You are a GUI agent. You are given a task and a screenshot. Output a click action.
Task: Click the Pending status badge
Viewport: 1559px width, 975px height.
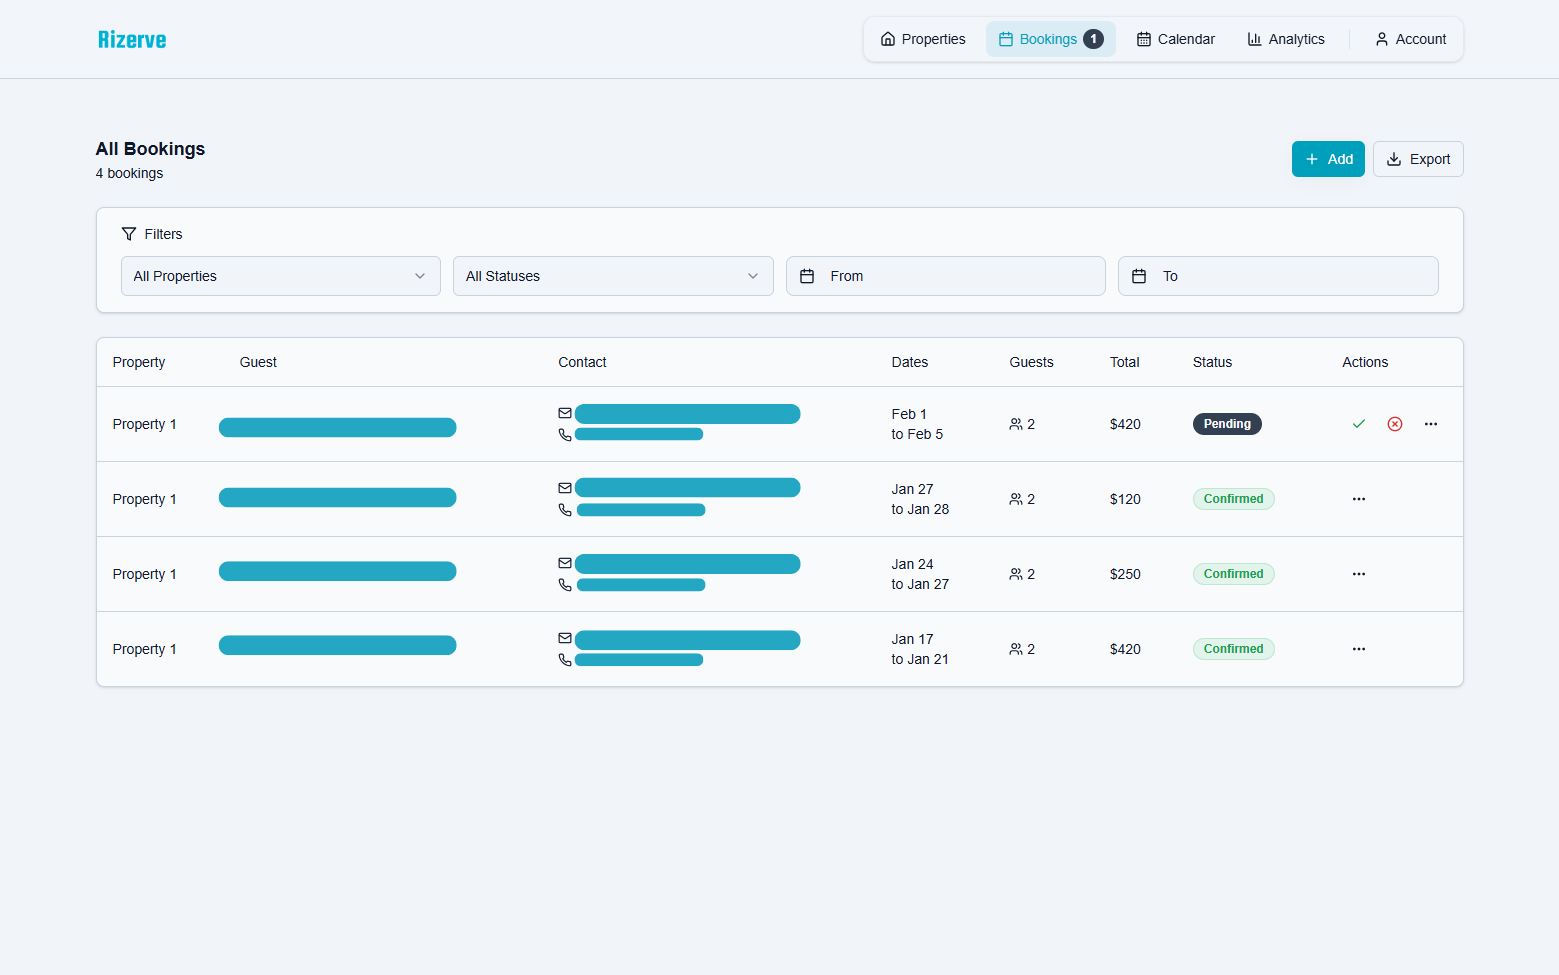pyautogui.click(x=1227, y=423)
